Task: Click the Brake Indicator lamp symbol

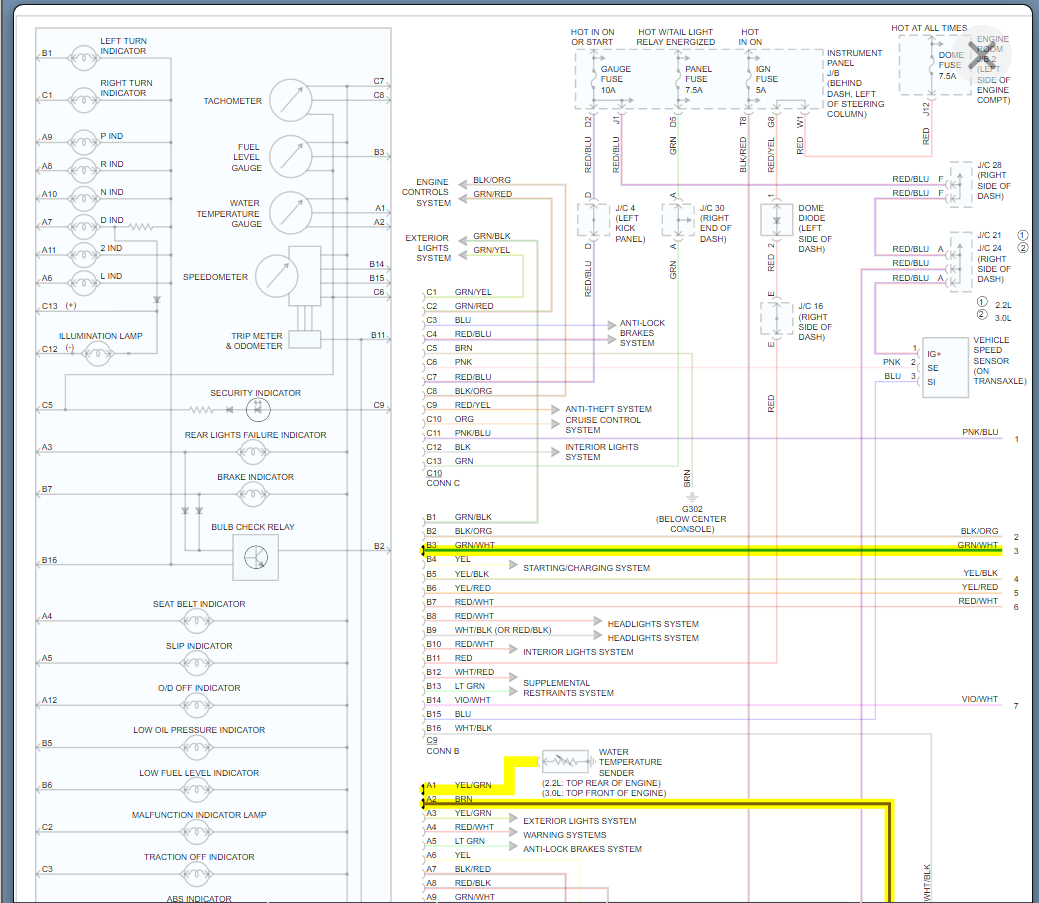Action: tap(253, 494)
